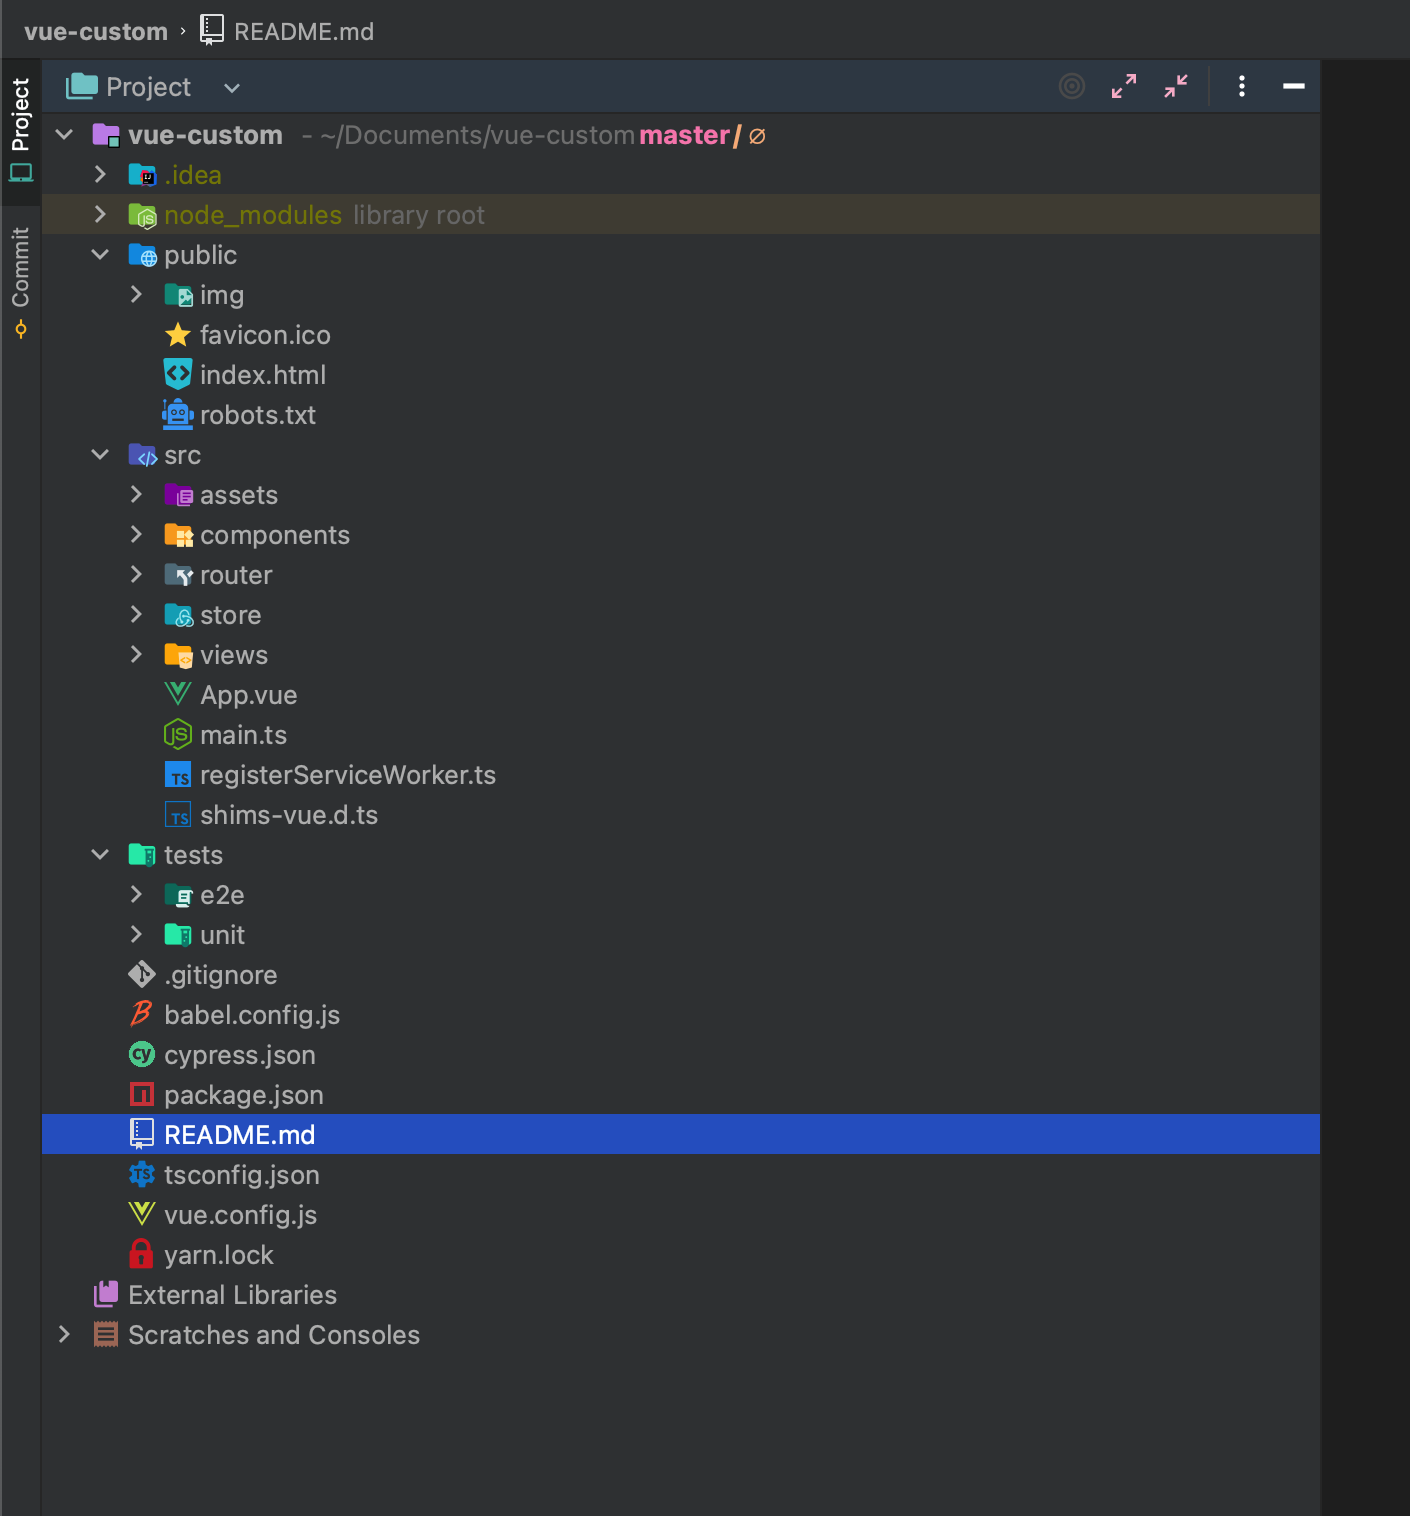
Task: Click the robot icon beside robots.txt
Action: coord(177,414)
